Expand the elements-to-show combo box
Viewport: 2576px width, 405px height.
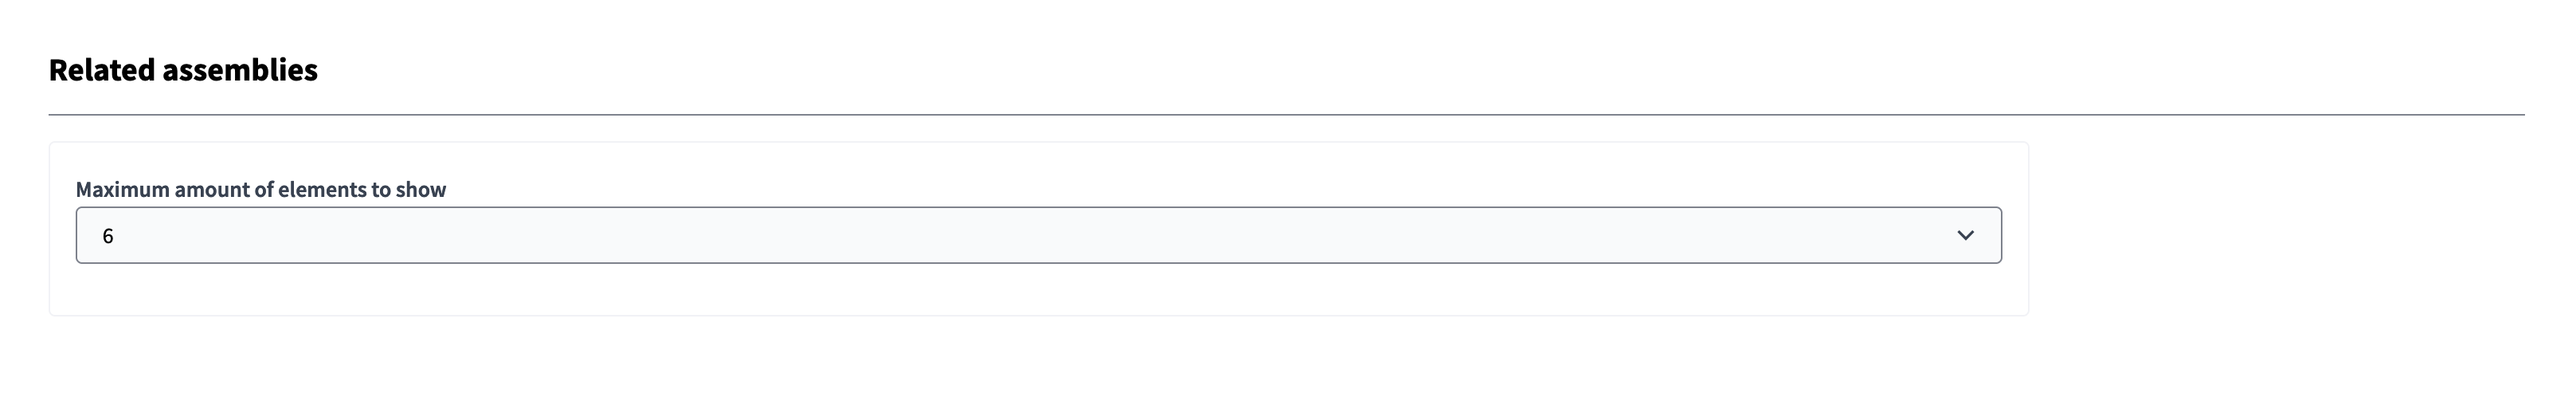point(1038,236)
